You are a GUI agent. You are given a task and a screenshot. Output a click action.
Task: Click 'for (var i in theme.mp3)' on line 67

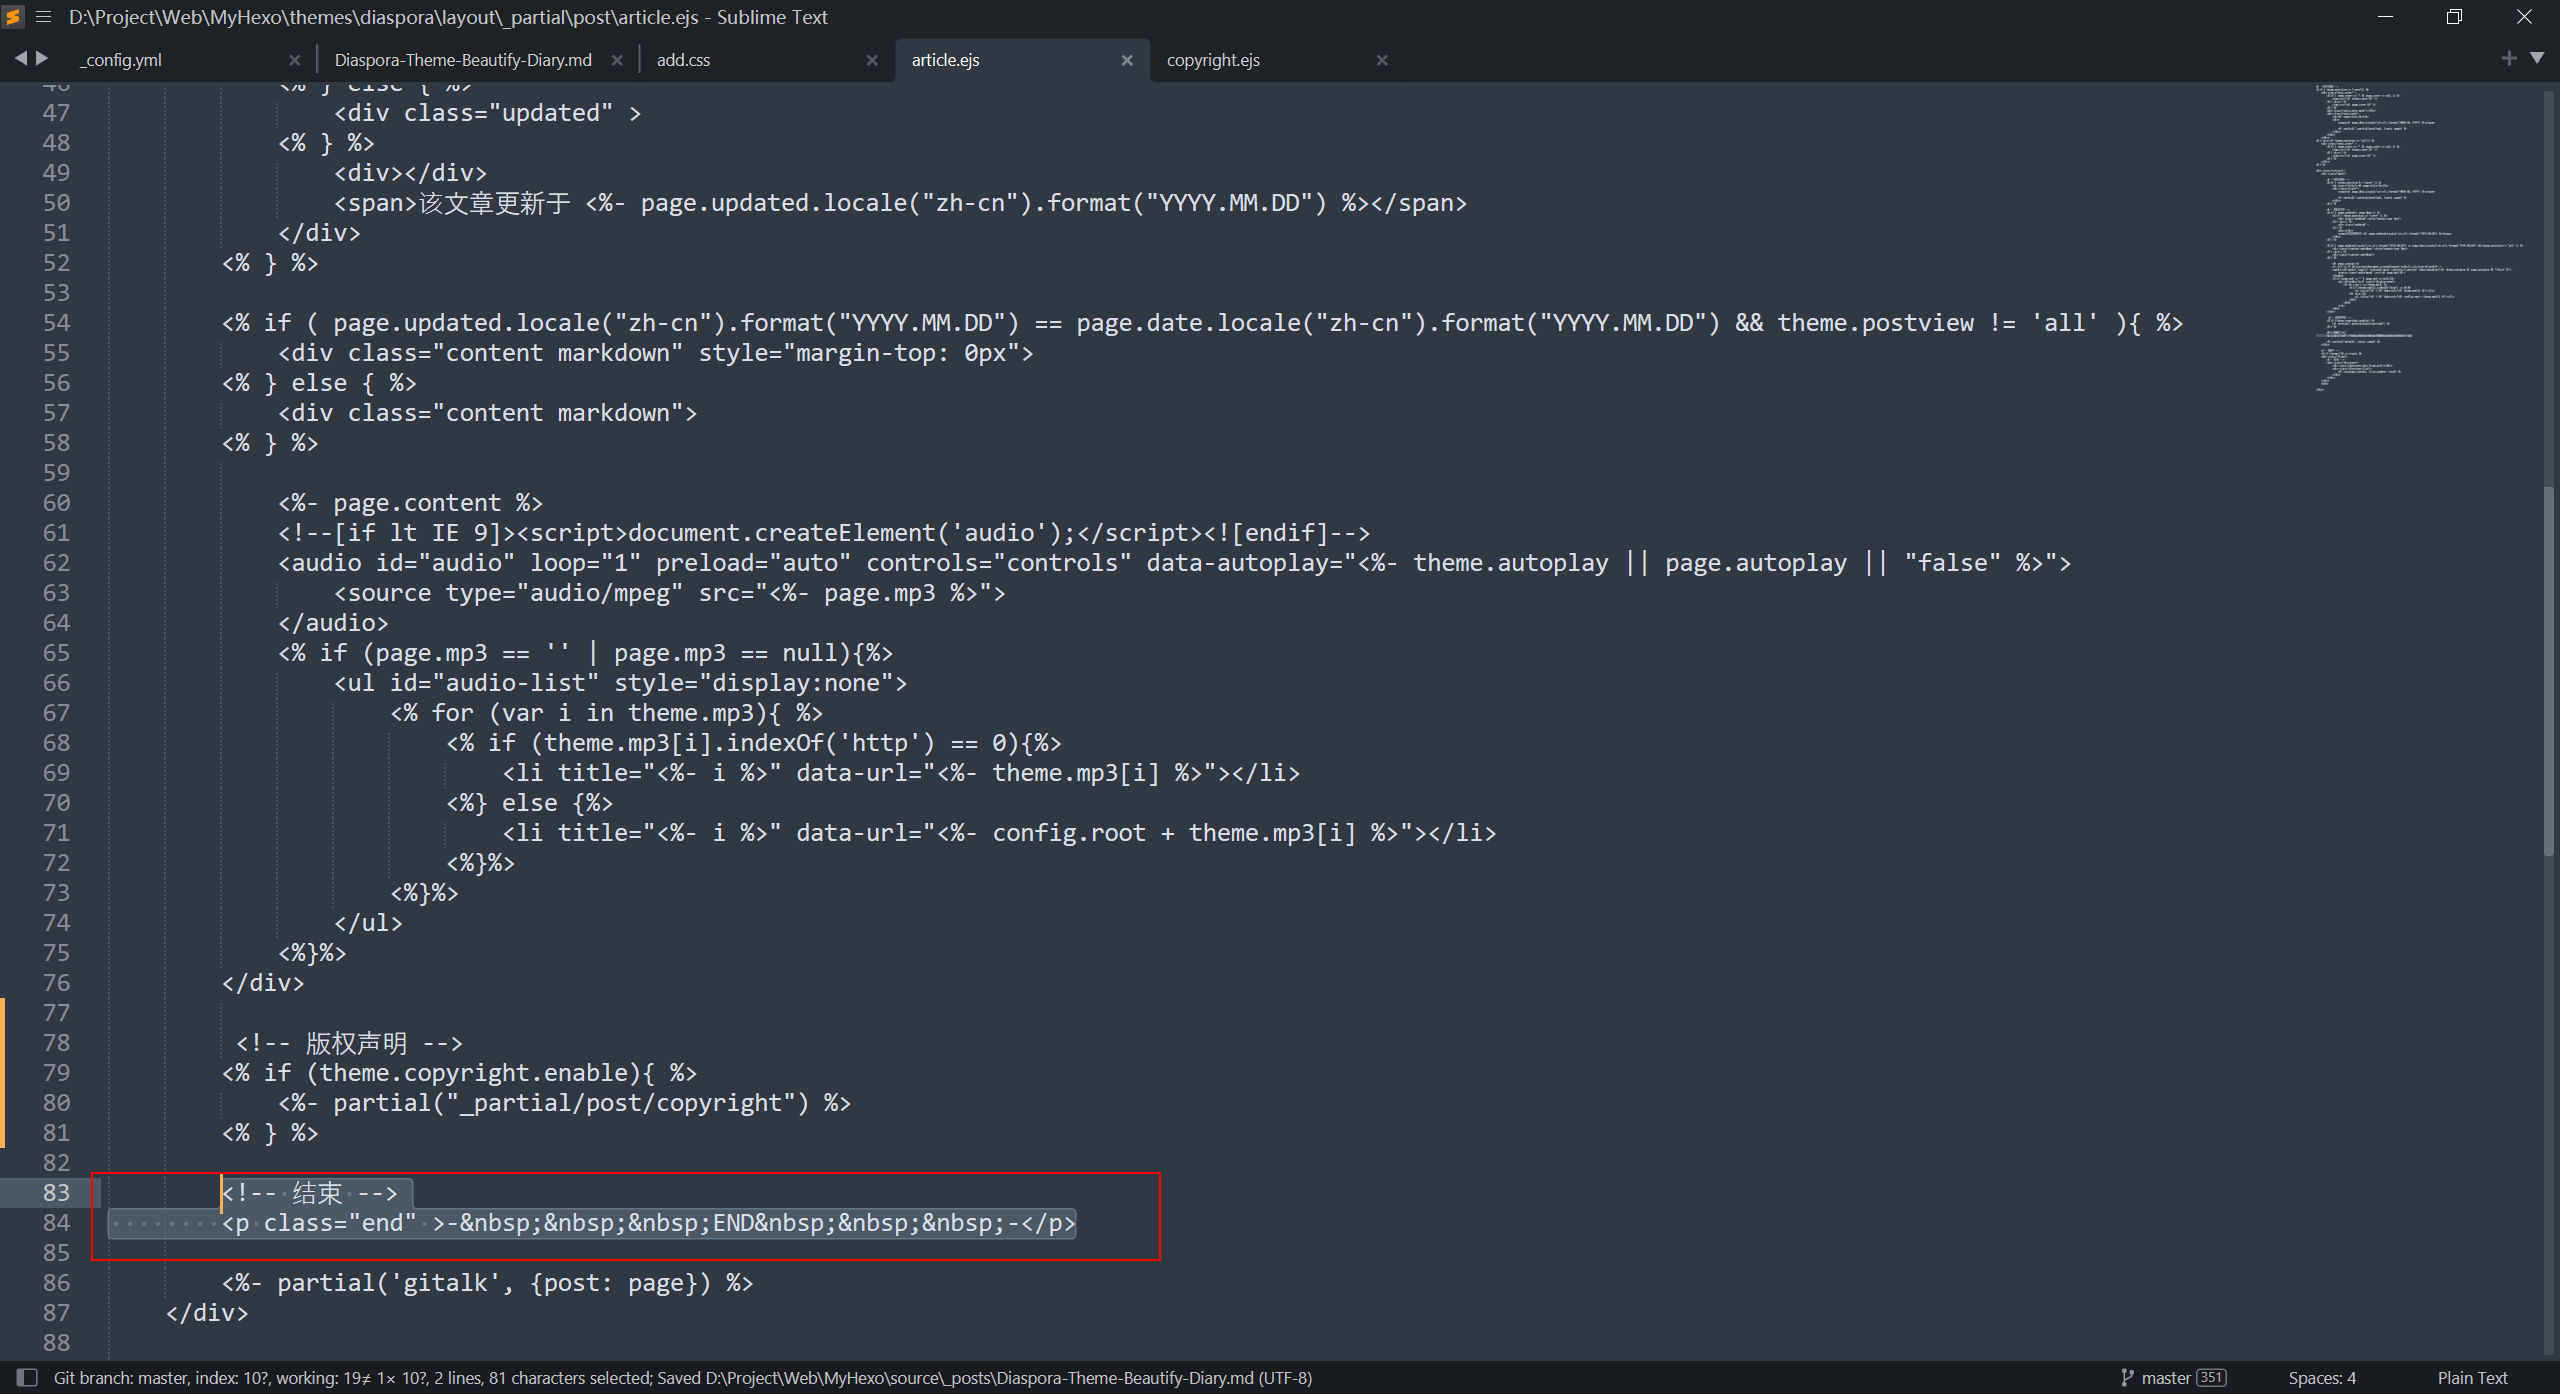[x=599, y=712]
